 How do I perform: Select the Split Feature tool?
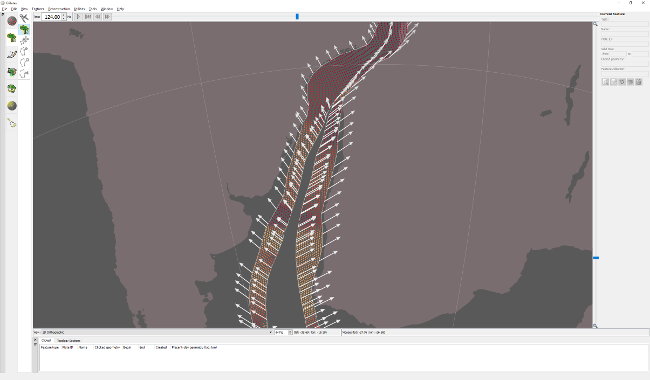[24, 74]
